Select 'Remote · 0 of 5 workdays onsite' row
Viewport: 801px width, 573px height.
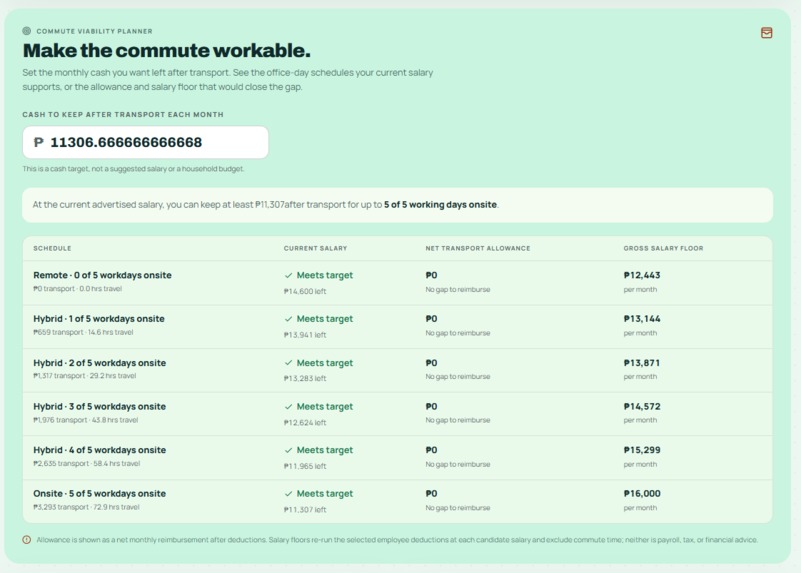tap(397, 283)
